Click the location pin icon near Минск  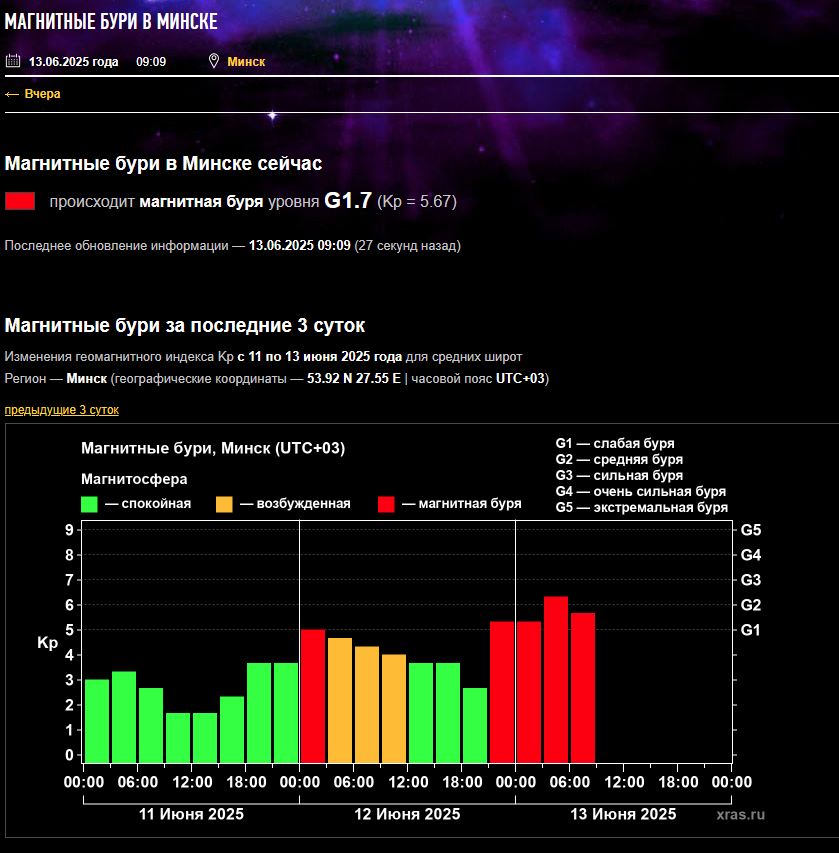point(213,61)
